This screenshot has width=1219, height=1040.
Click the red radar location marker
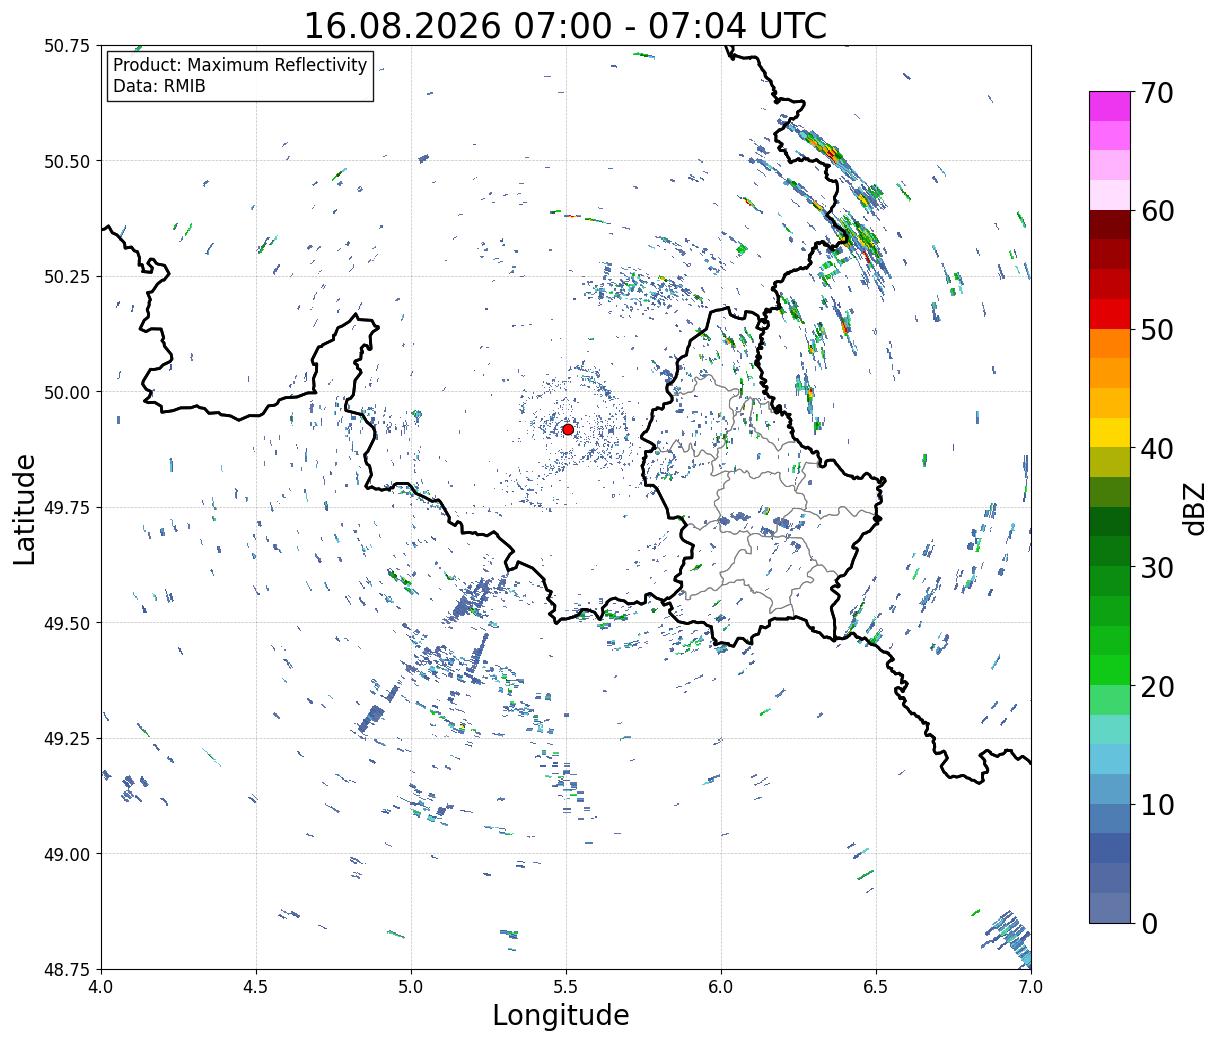[568, 429]
